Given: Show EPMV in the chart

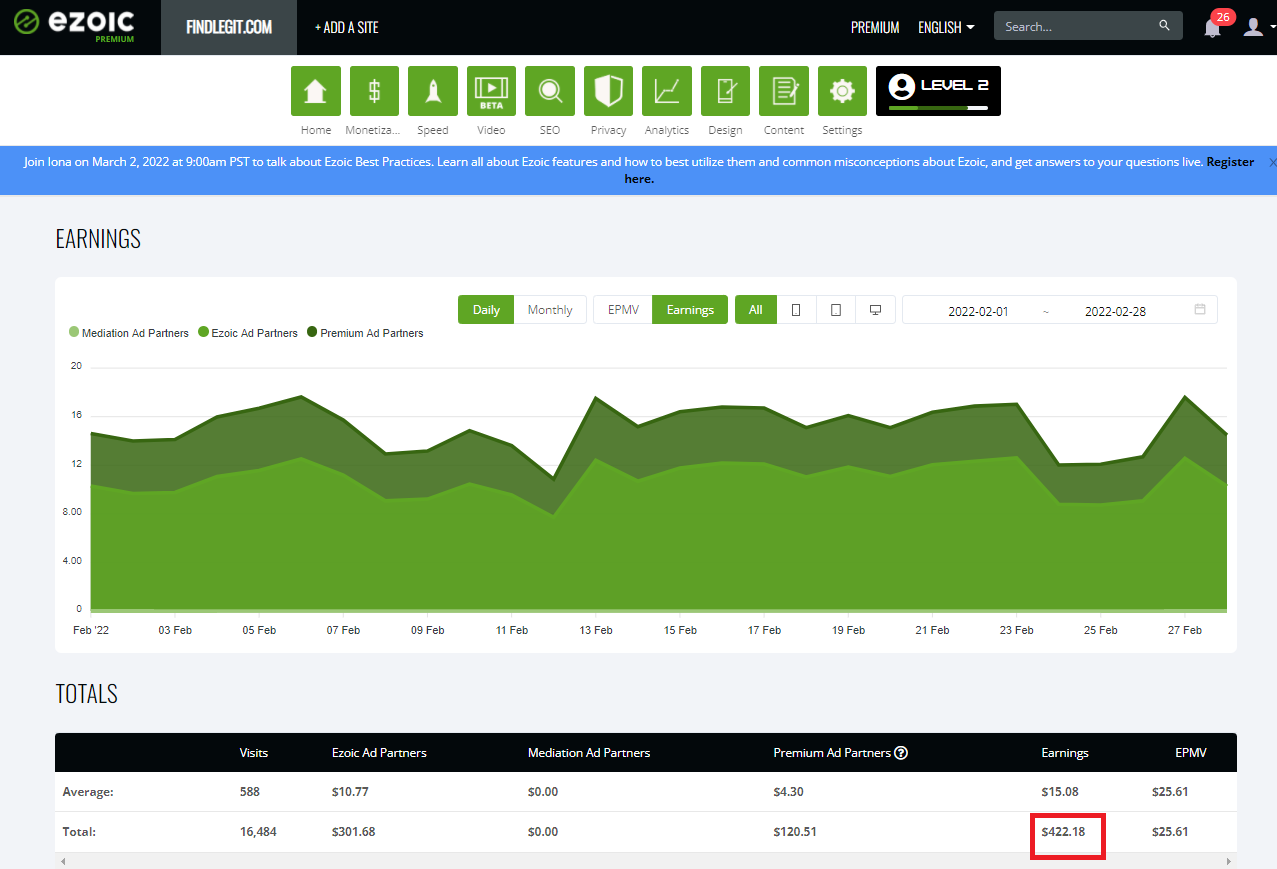Looking at the screenshot, I should click(x=623, y=310).
